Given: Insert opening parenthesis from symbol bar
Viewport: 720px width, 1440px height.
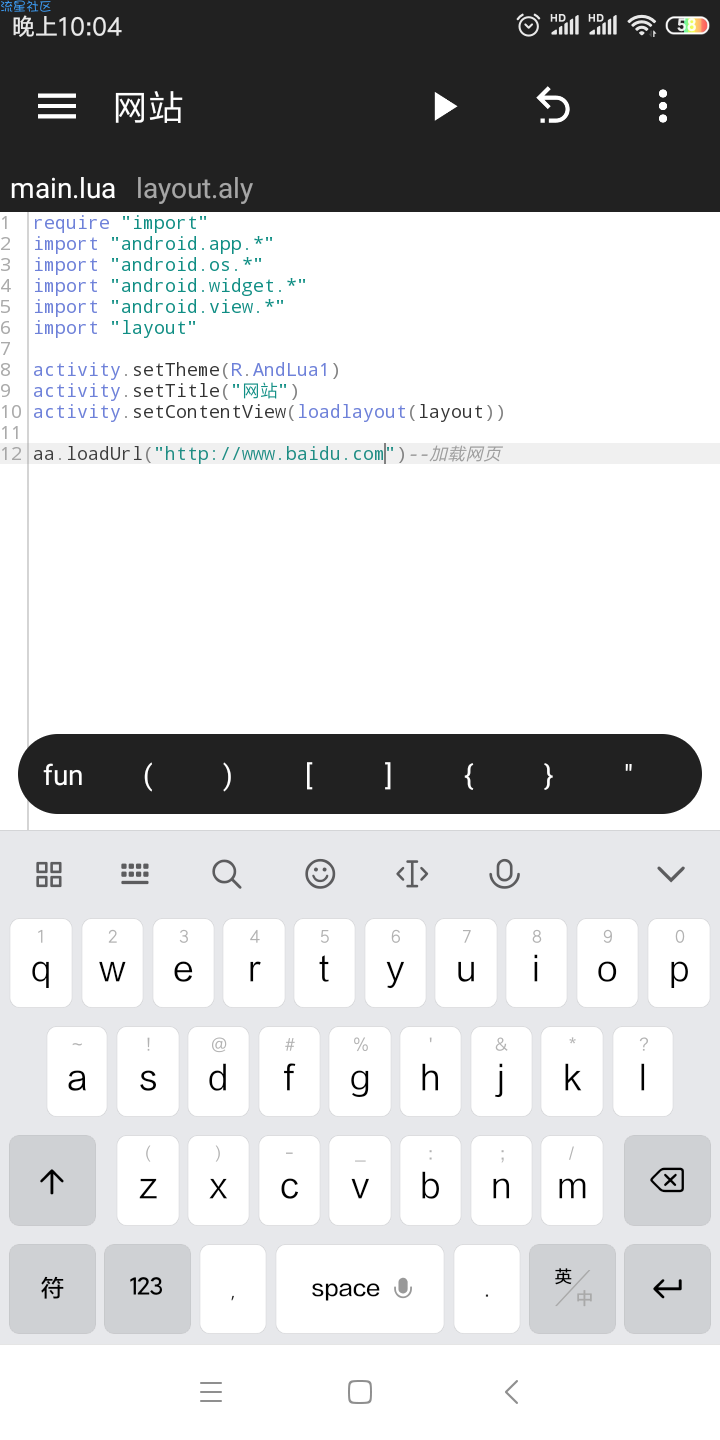Looking at the screenshot, I should click(148, 775).
